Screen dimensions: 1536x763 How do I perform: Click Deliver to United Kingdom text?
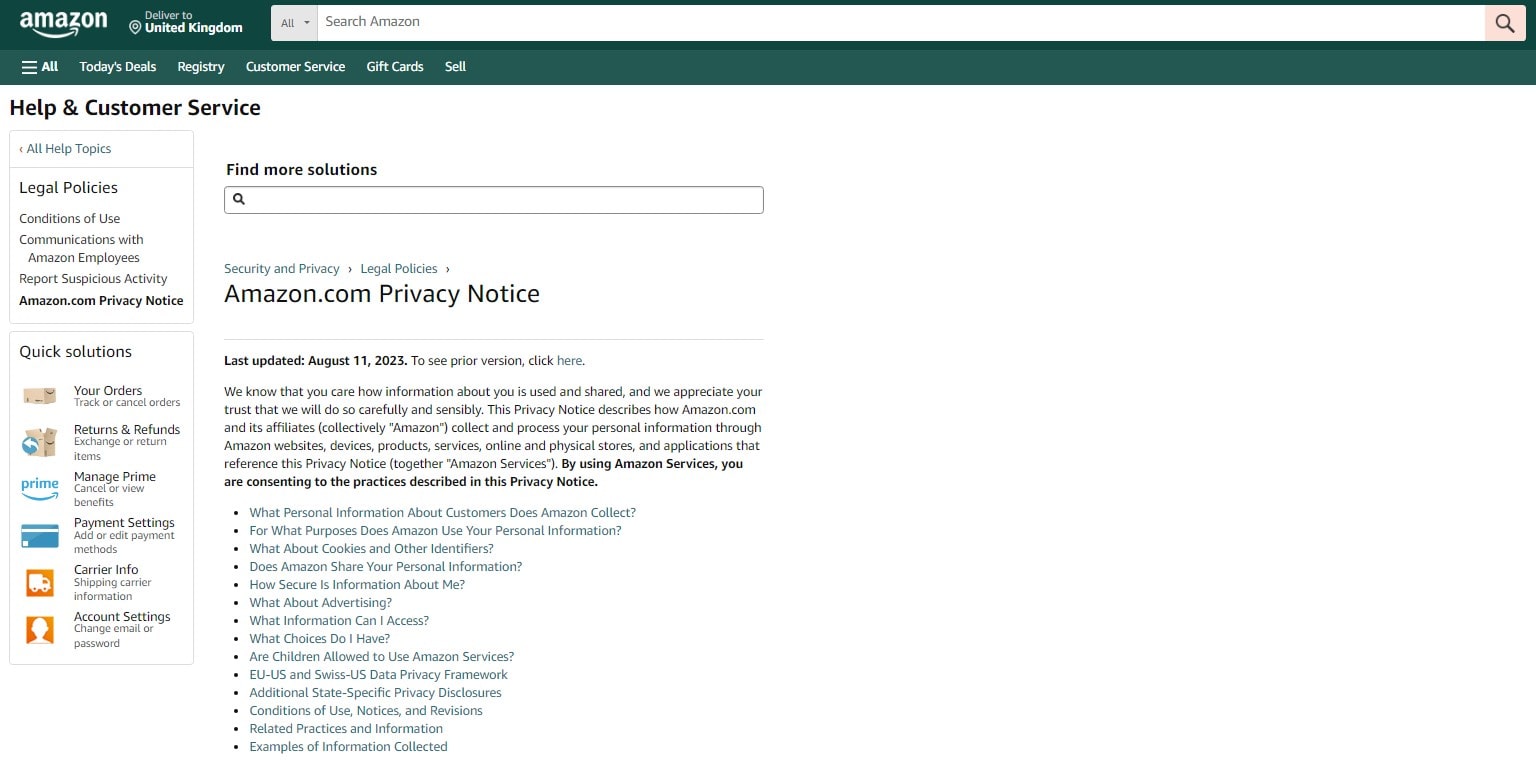pyautogui.click(x=193, y=23)
